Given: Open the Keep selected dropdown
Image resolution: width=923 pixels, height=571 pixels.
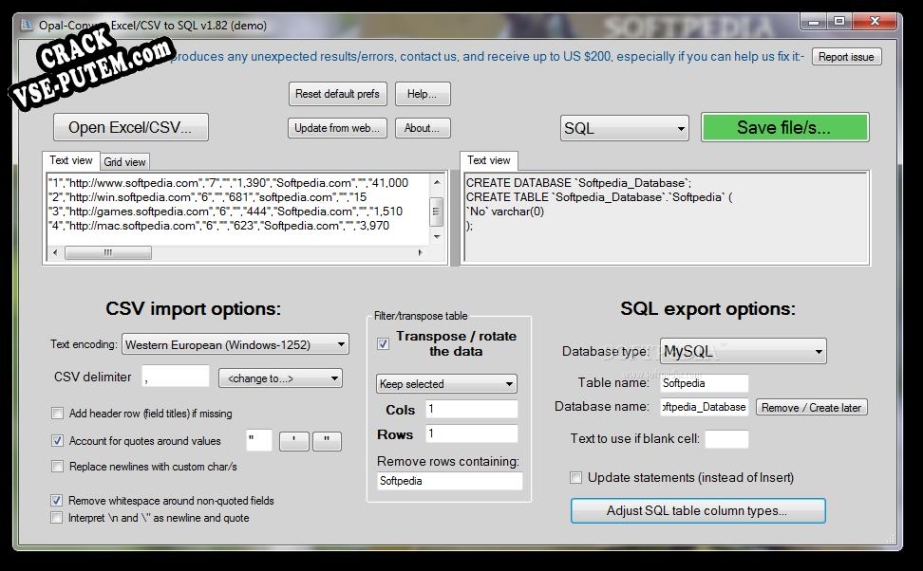Looking at the screenshot, I should [x=446, y=384].
